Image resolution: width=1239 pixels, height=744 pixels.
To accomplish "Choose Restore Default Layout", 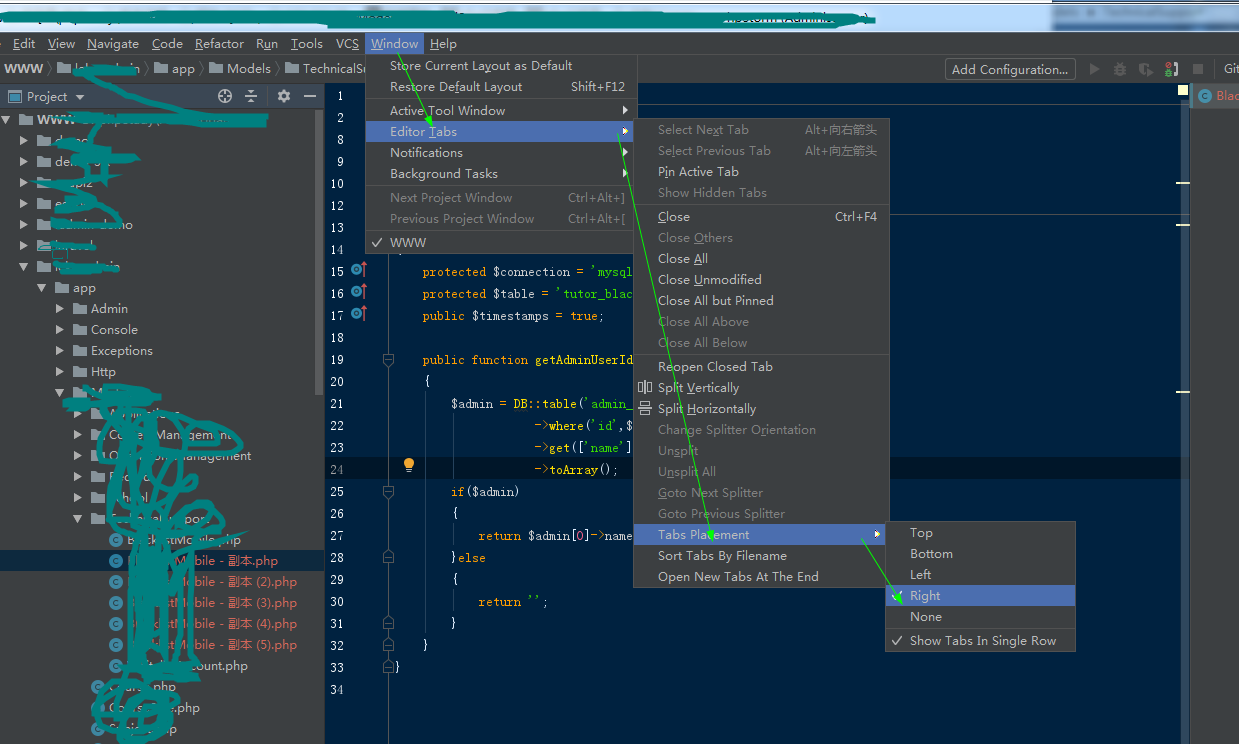I will pyautogui.click(x=500, y=87).
